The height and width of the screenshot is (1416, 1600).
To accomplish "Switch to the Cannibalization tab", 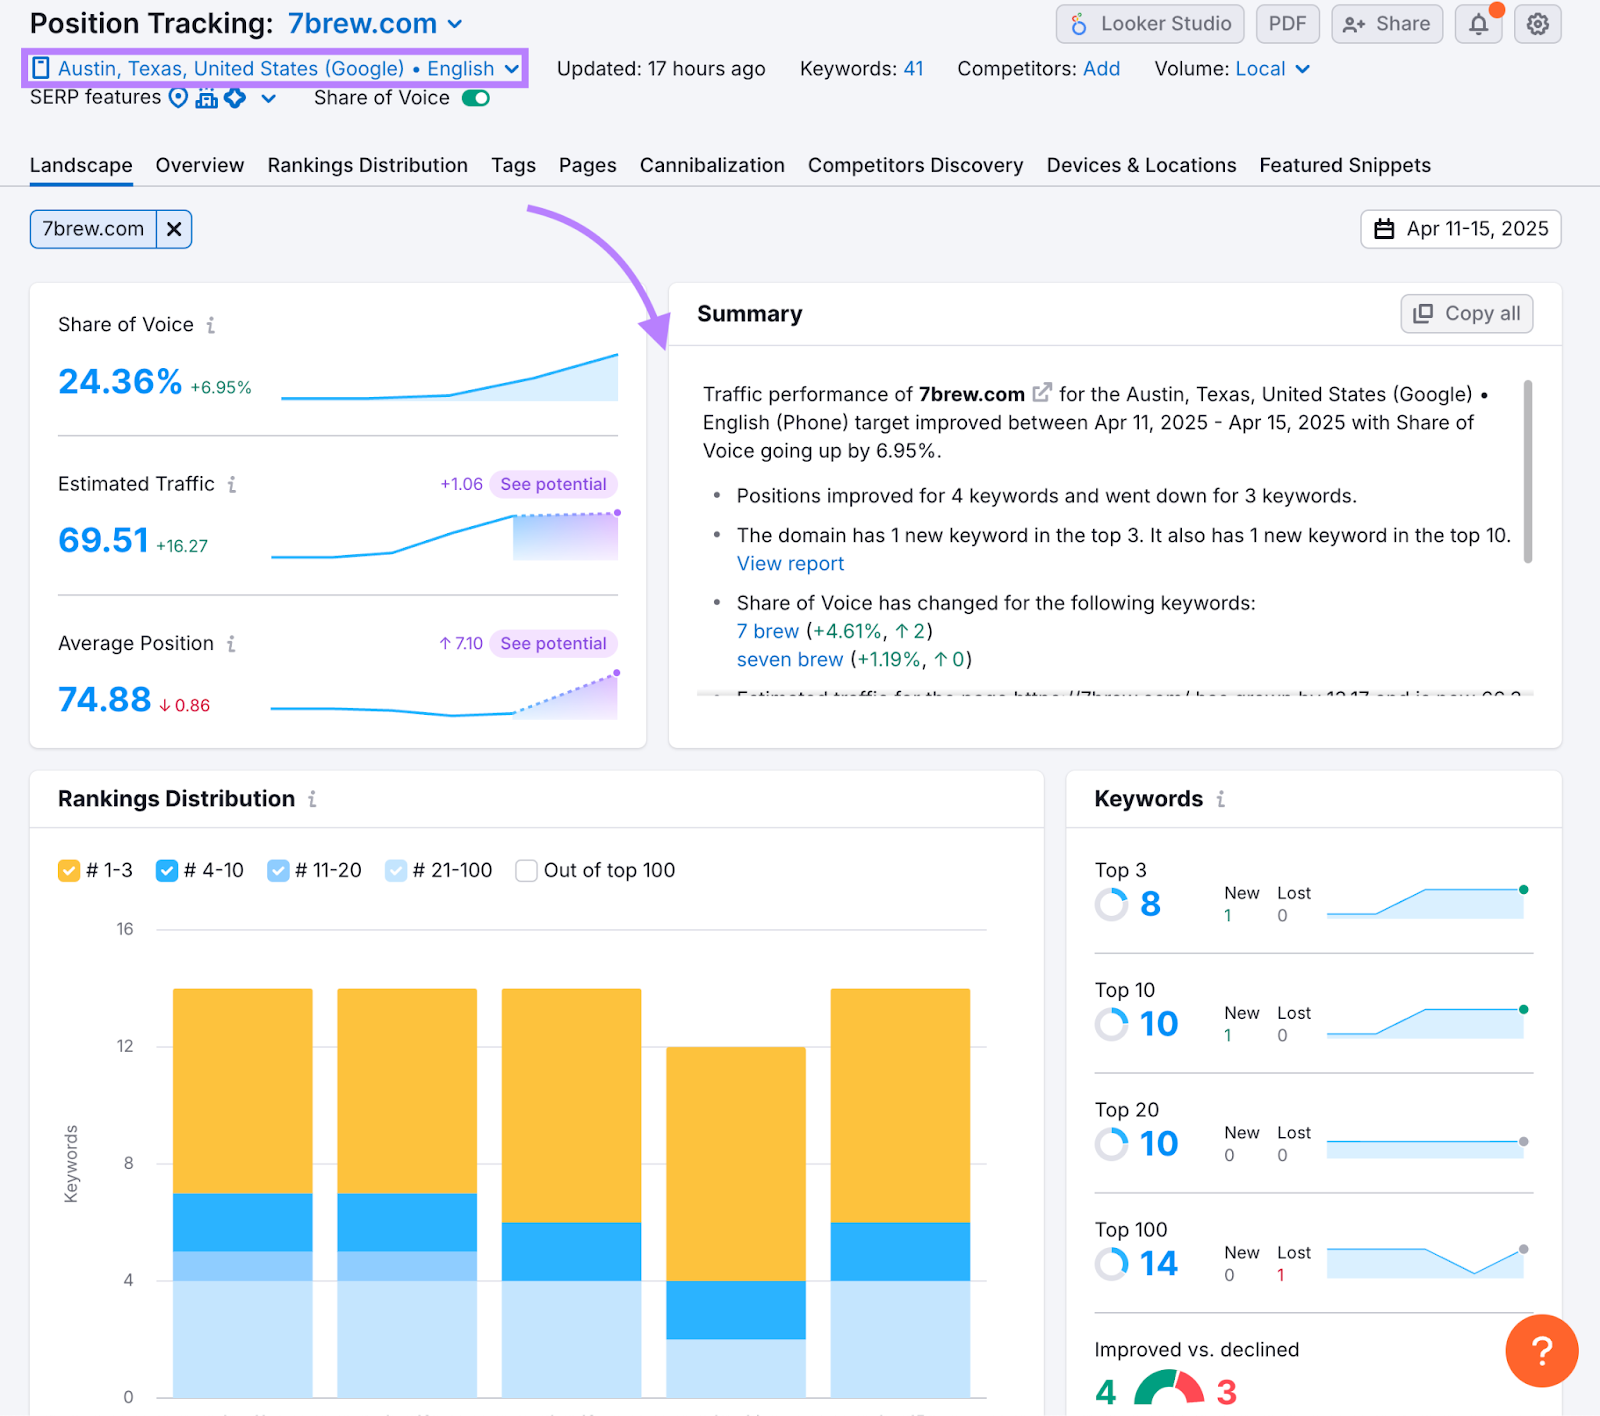I will [712, 165].
